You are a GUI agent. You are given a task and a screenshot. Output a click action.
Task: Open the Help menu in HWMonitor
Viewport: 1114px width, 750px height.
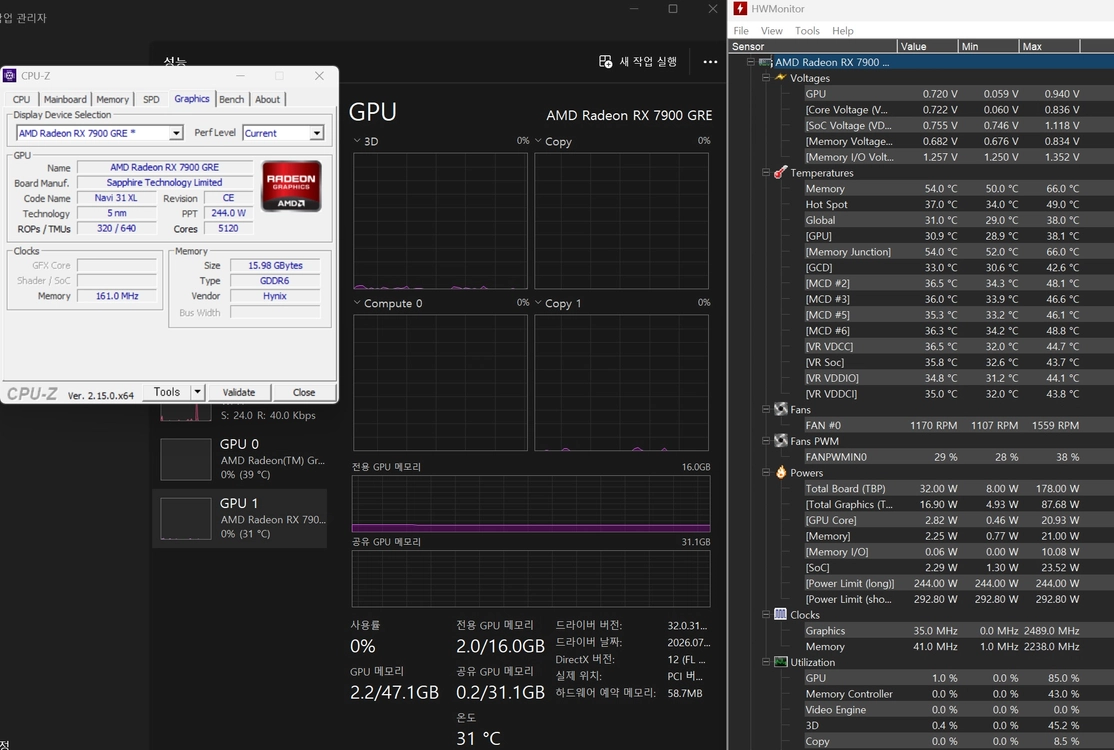coord(843,31)
